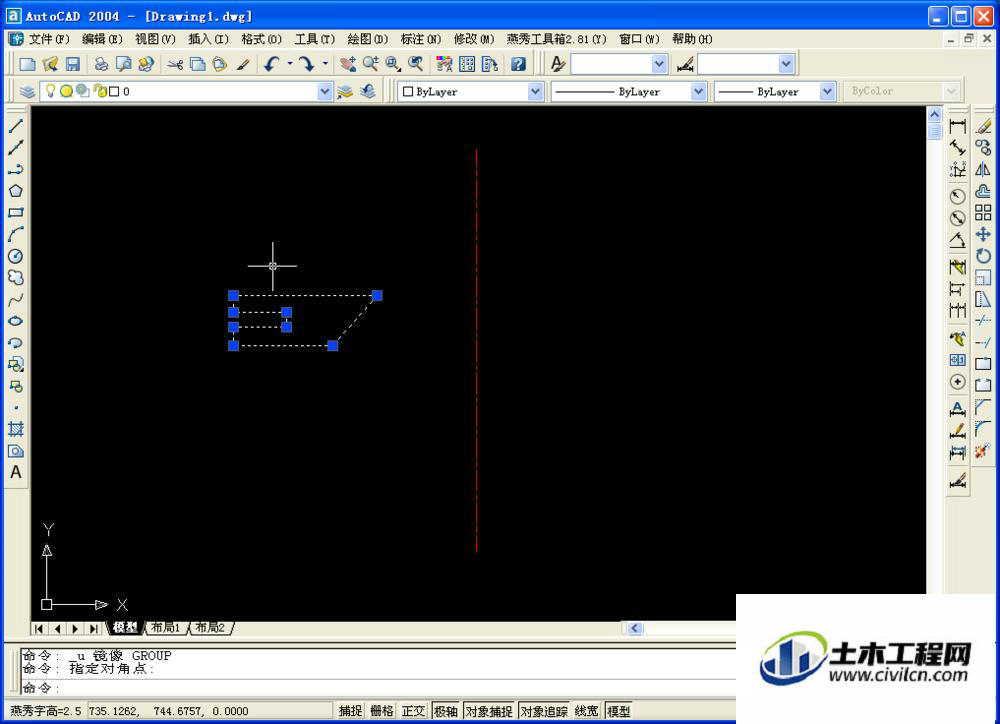Expand the layer list dropdown
The height and width of the screenshot is (724, 1000).
tap(325, 91)
